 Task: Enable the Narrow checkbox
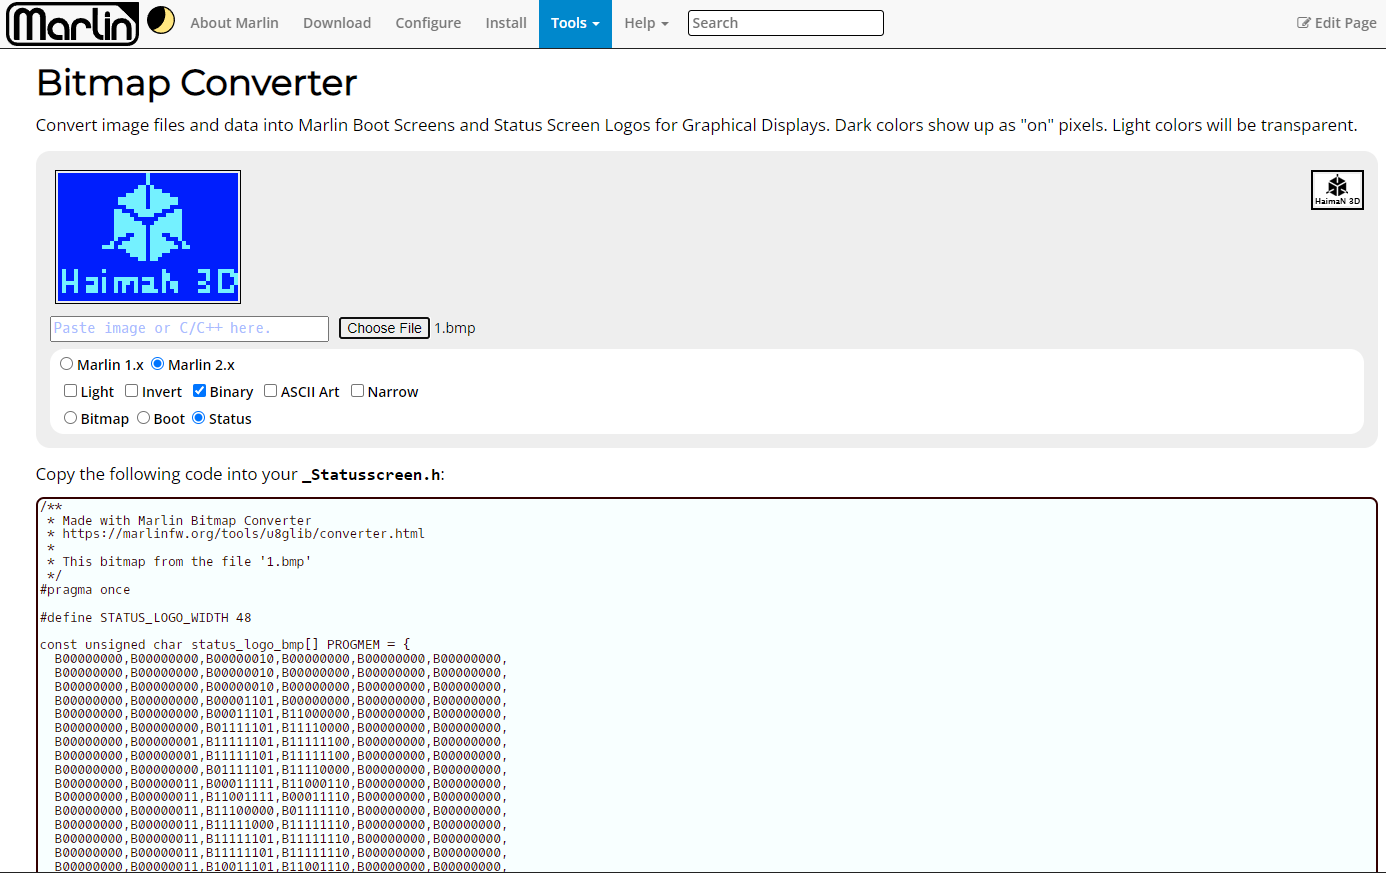tap(357, 391)
